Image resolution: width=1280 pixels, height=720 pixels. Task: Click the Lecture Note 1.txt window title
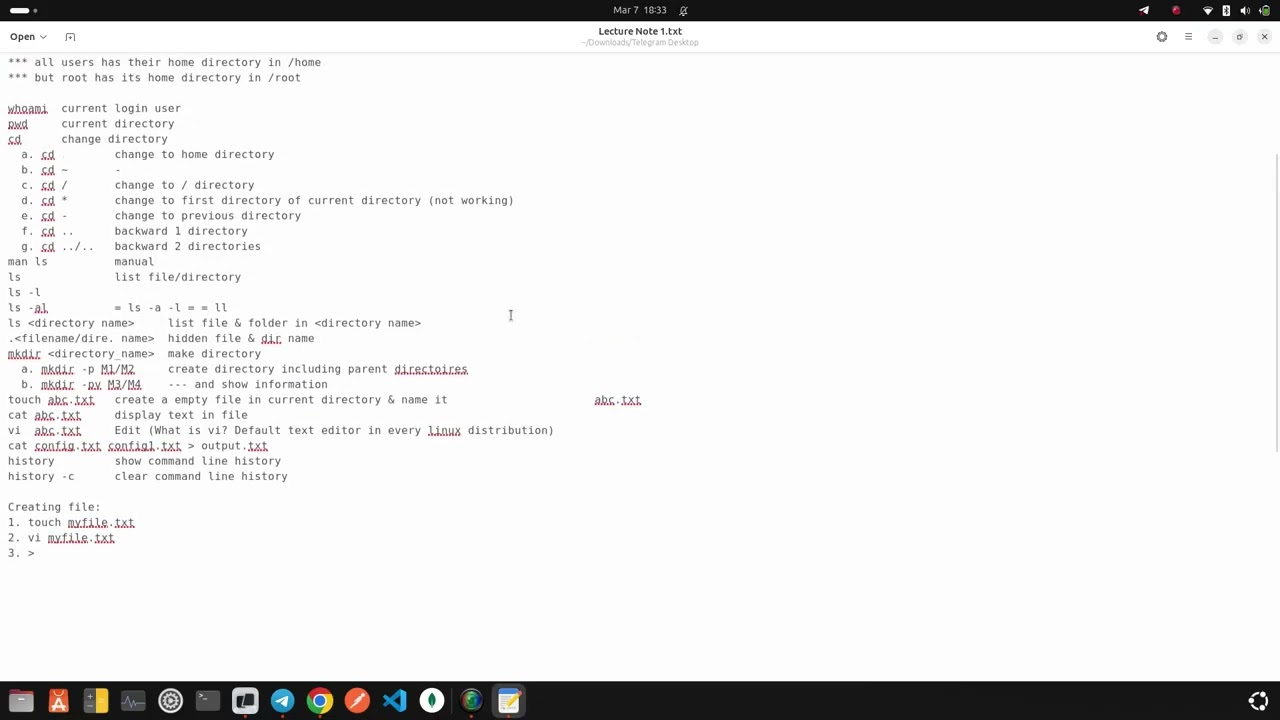640,31
